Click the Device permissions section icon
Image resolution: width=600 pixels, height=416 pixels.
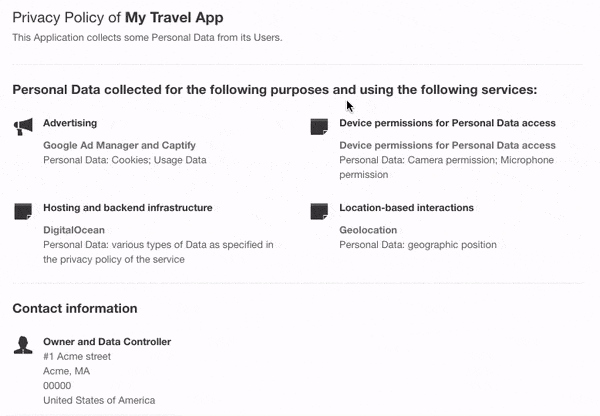(319, 127)
